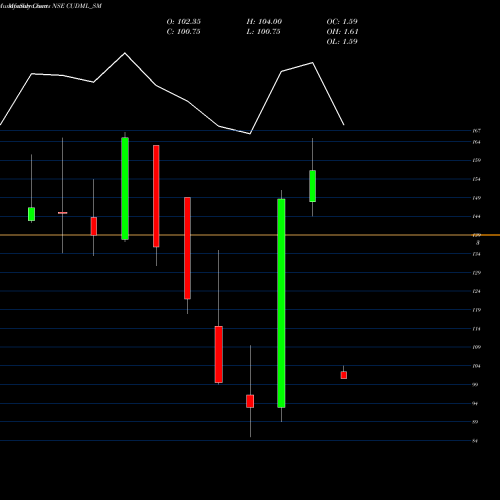Click the 154 price axis label
The image size is (500, 500).
[x=476, y=179]
